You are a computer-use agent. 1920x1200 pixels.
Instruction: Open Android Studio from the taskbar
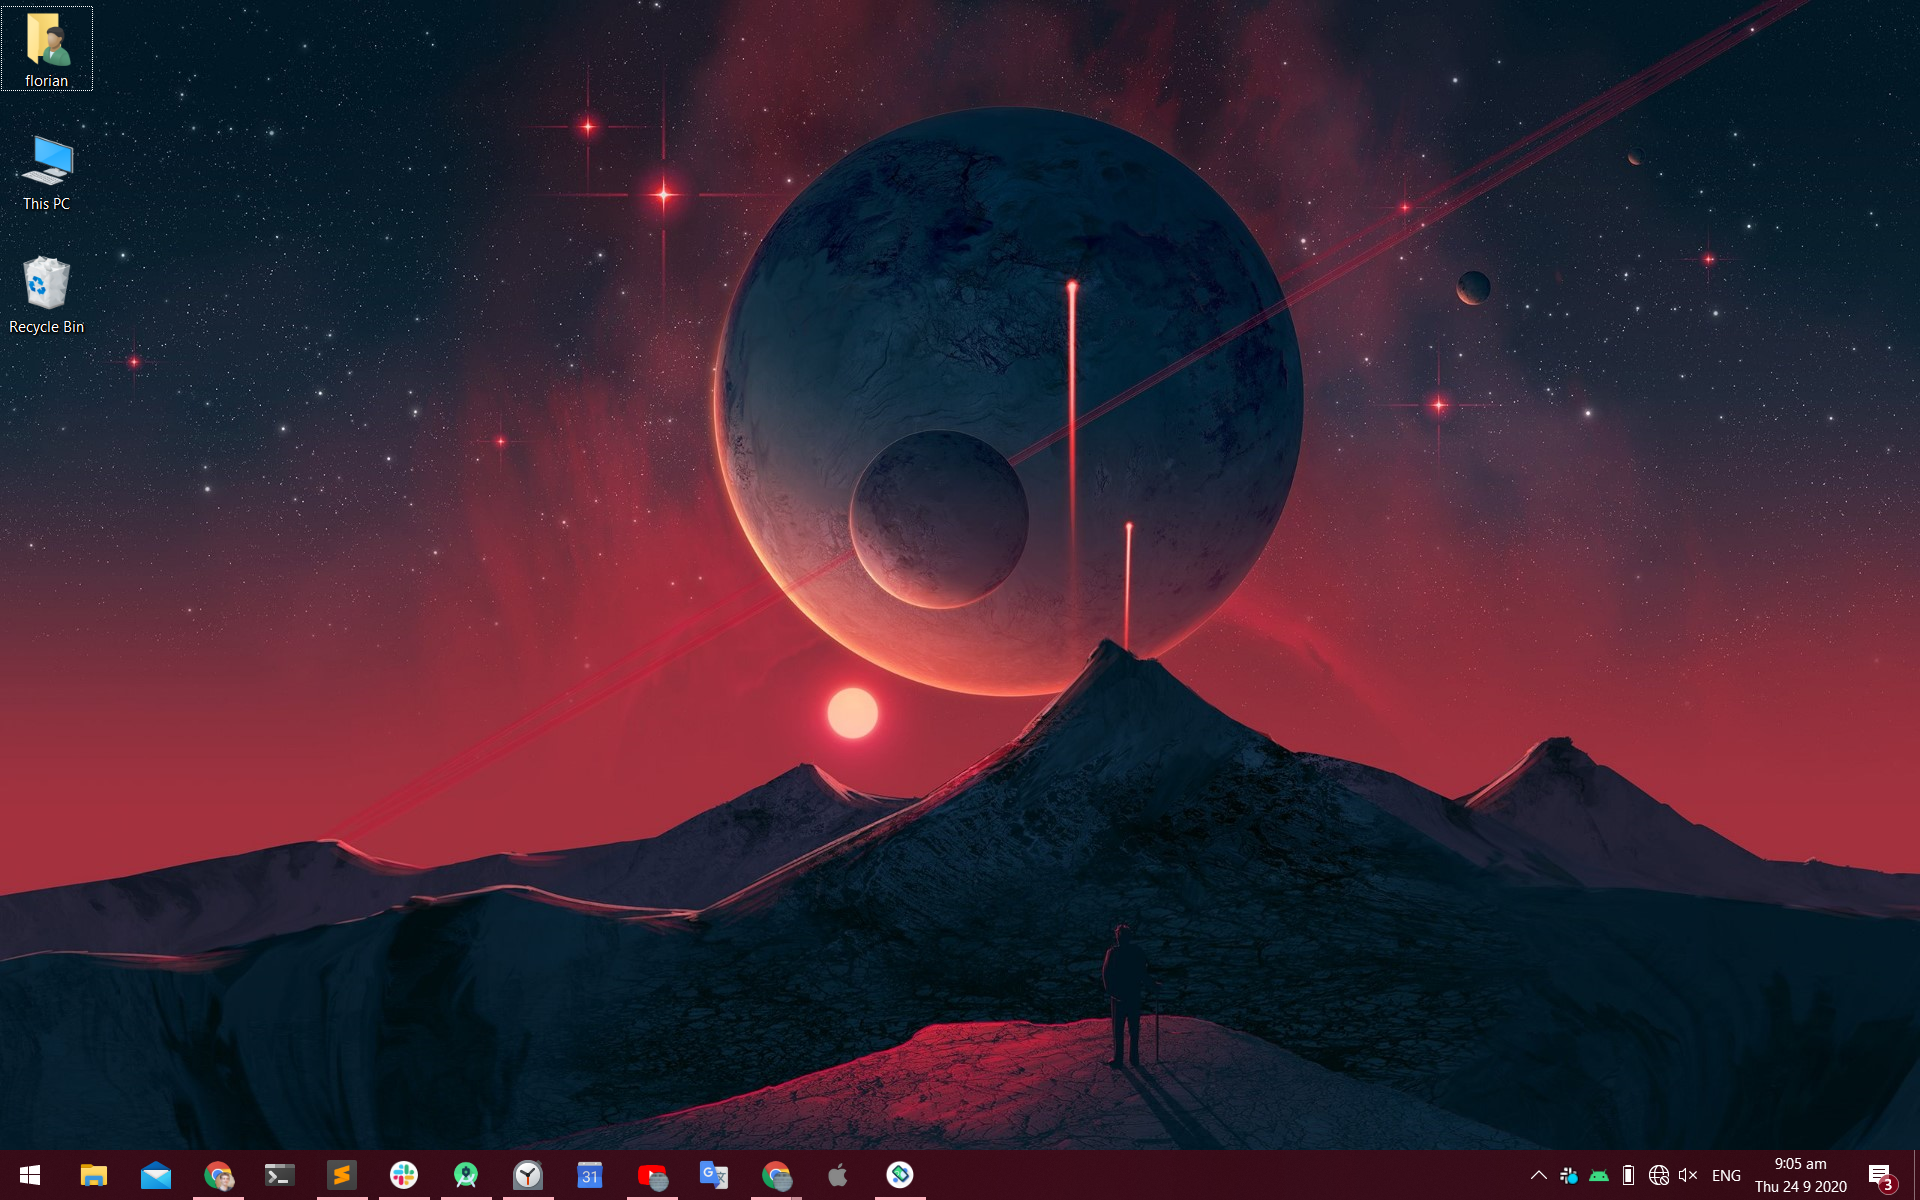pyautogui.click(x=466, y=1175)
